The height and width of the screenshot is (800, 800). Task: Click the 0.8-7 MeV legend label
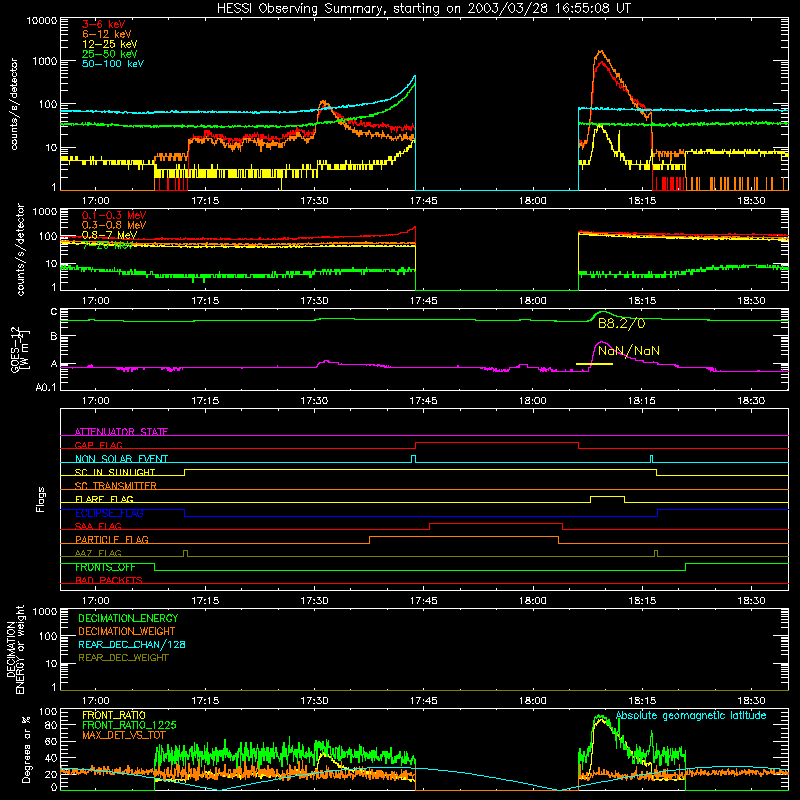[x=110, y=235]
